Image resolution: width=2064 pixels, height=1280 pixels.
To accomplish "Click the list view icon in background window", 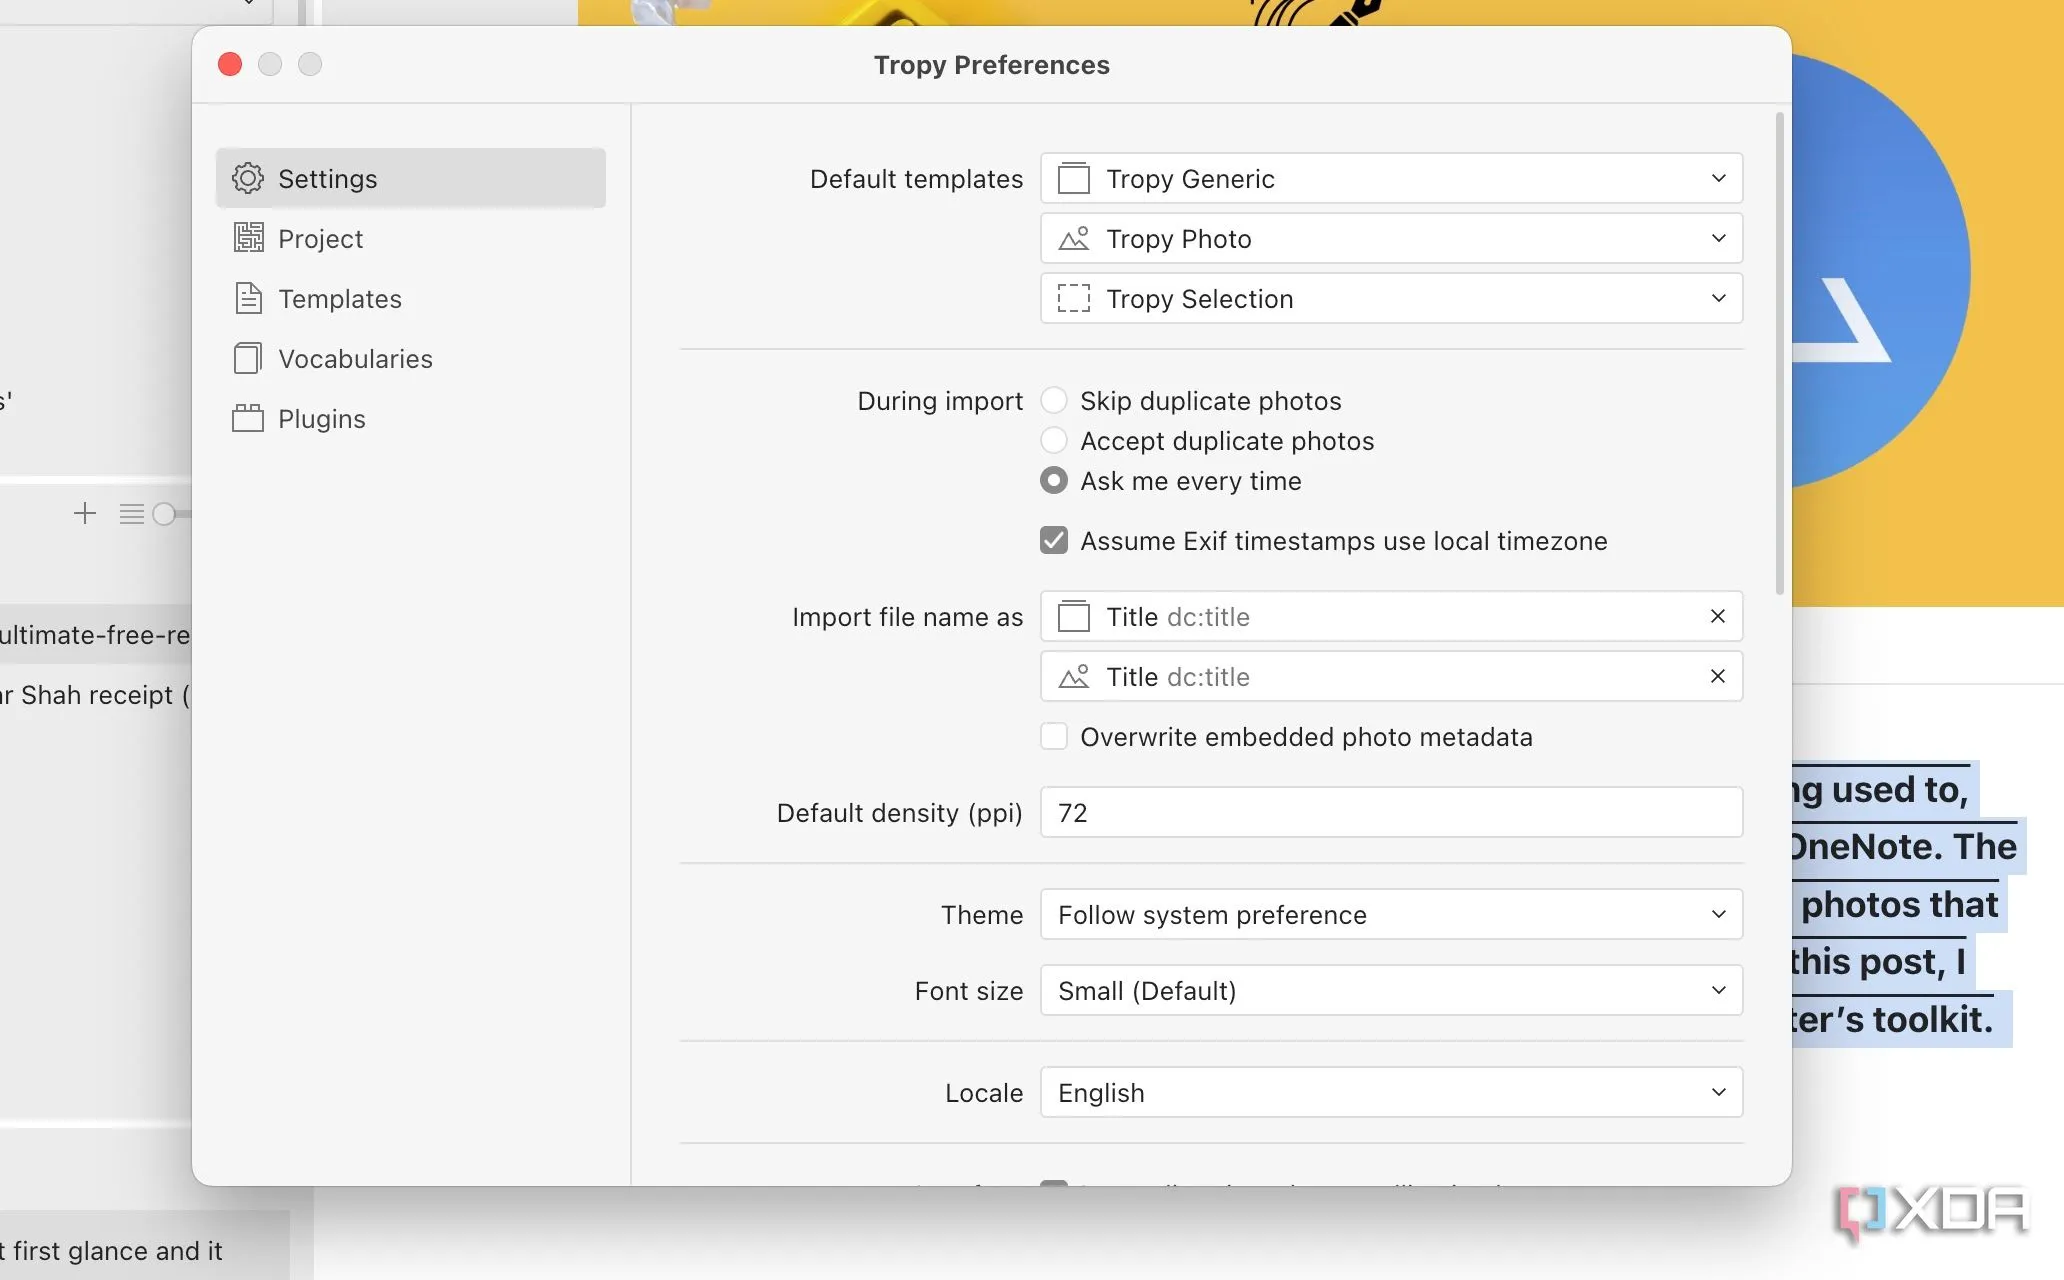I will pos(131,514).
